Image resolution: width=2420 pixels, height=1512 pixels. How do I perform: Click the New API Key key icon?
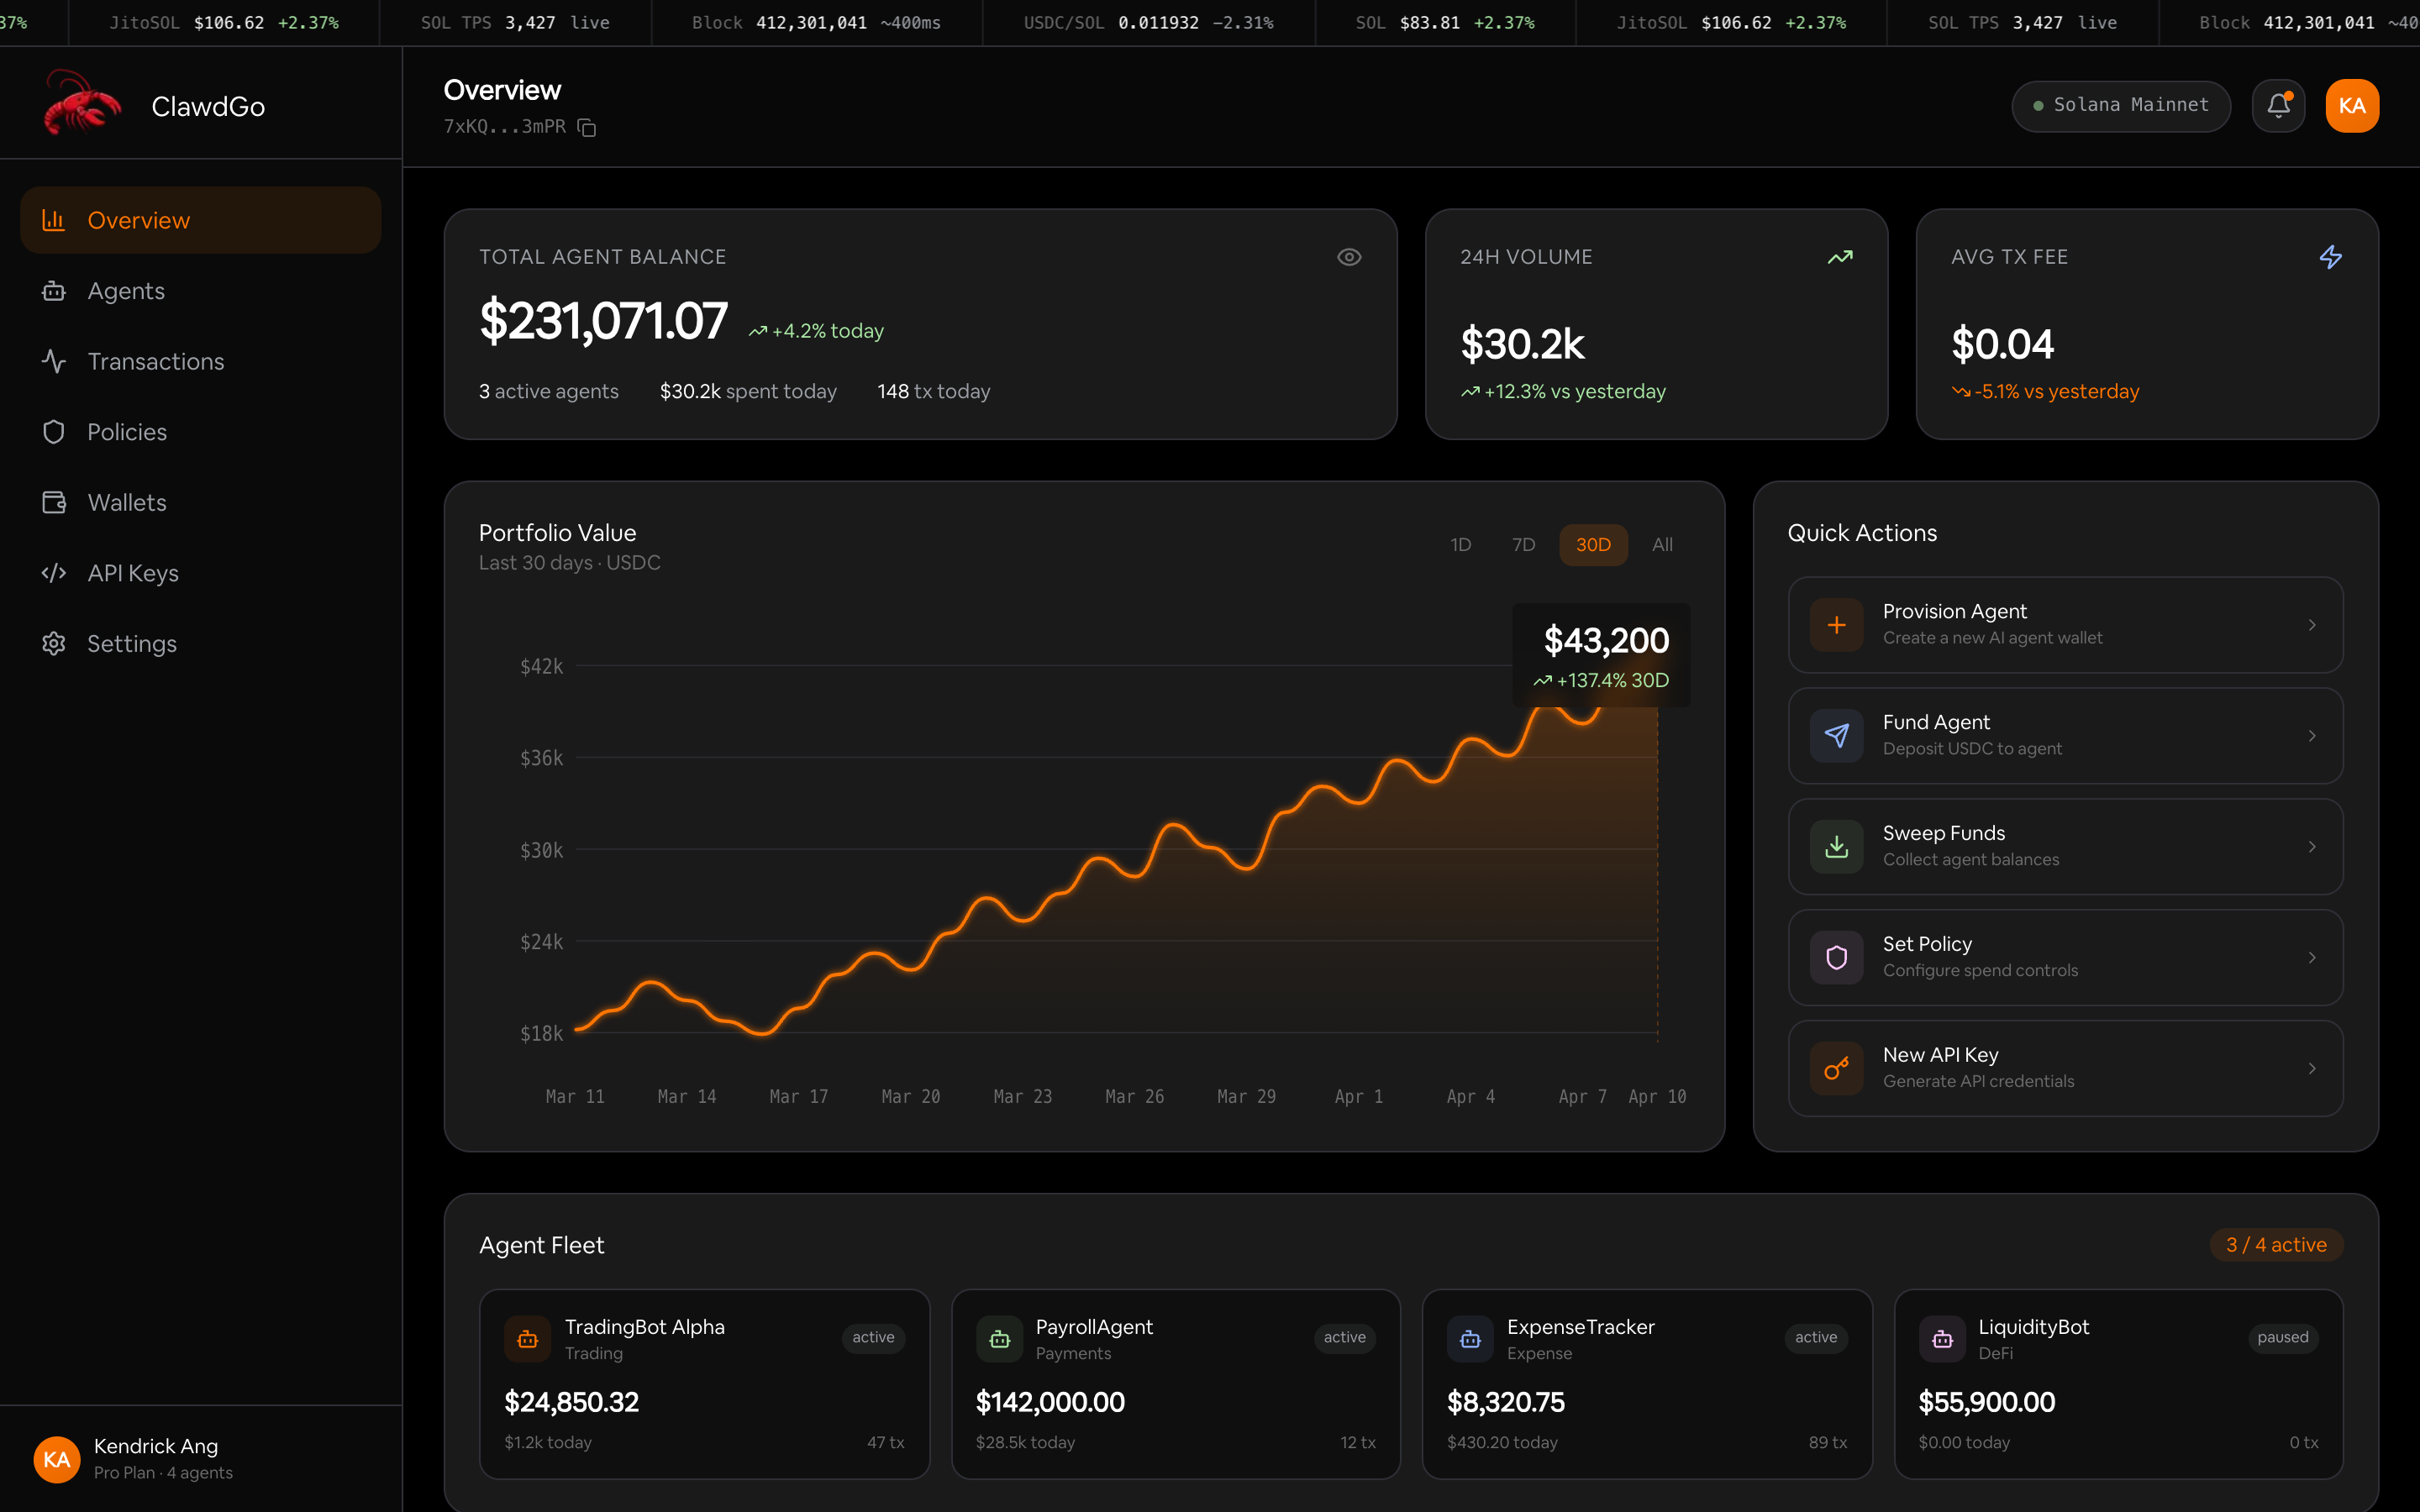click(x=1836, y=1068)
